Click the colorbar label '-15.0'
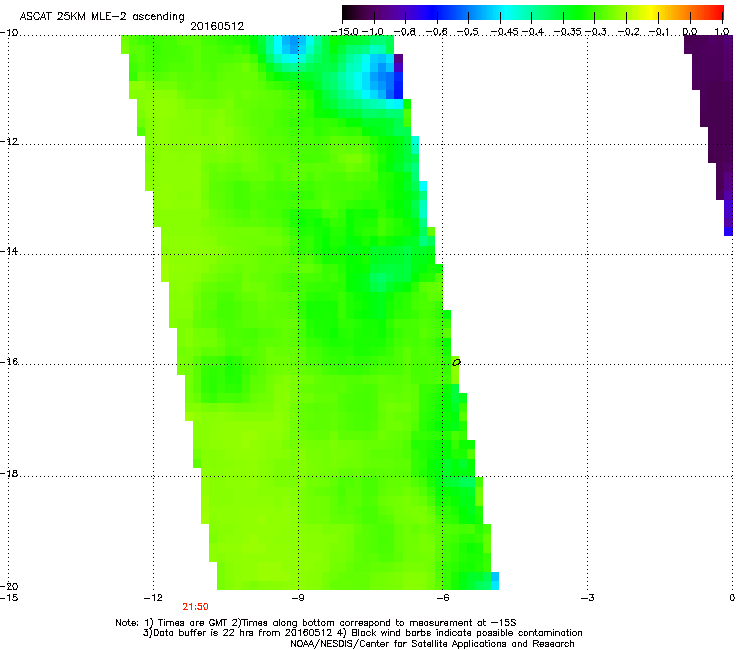740x650 pixels. click(344, 32)
